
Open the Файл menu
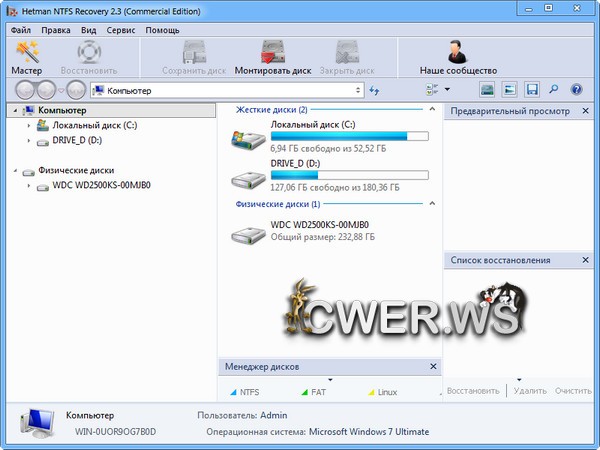tap(21, 30)
